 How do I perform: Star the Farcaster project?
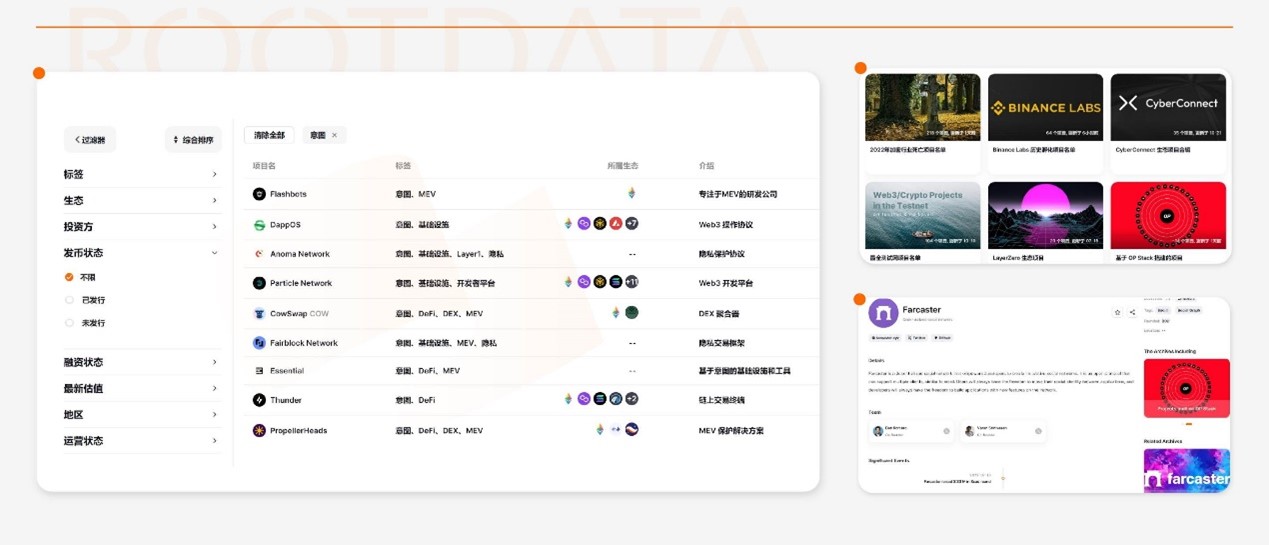1117,312
